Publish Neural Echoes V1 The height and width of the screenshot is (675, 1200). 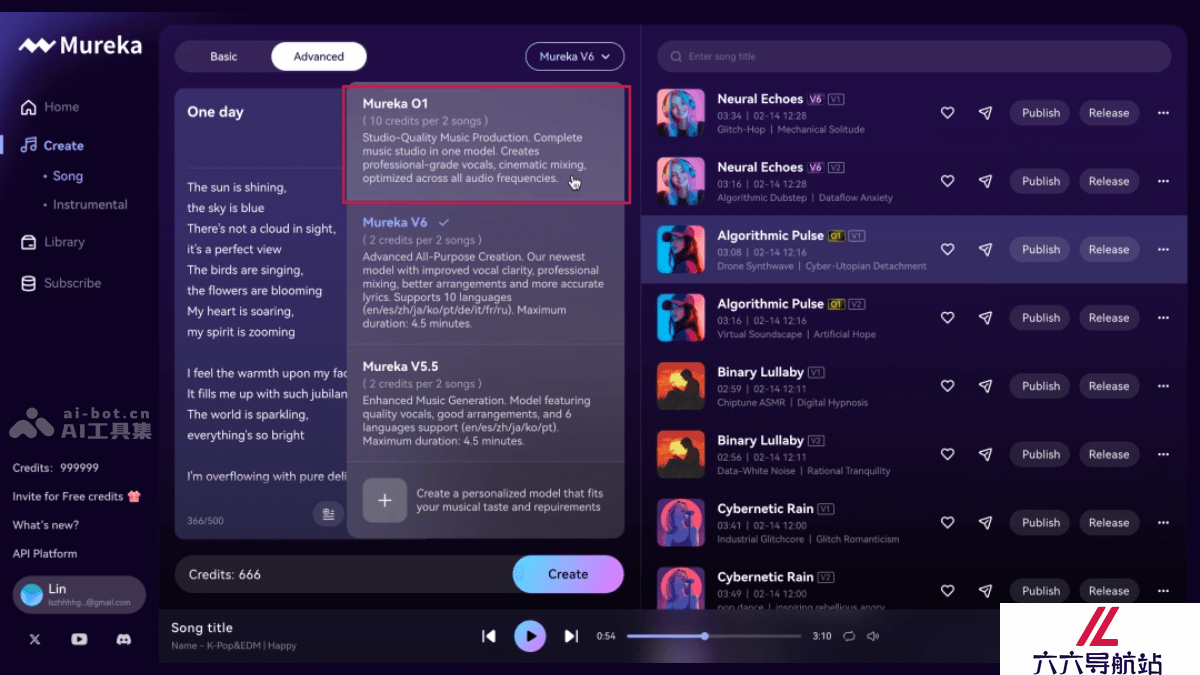[1040, 113]
